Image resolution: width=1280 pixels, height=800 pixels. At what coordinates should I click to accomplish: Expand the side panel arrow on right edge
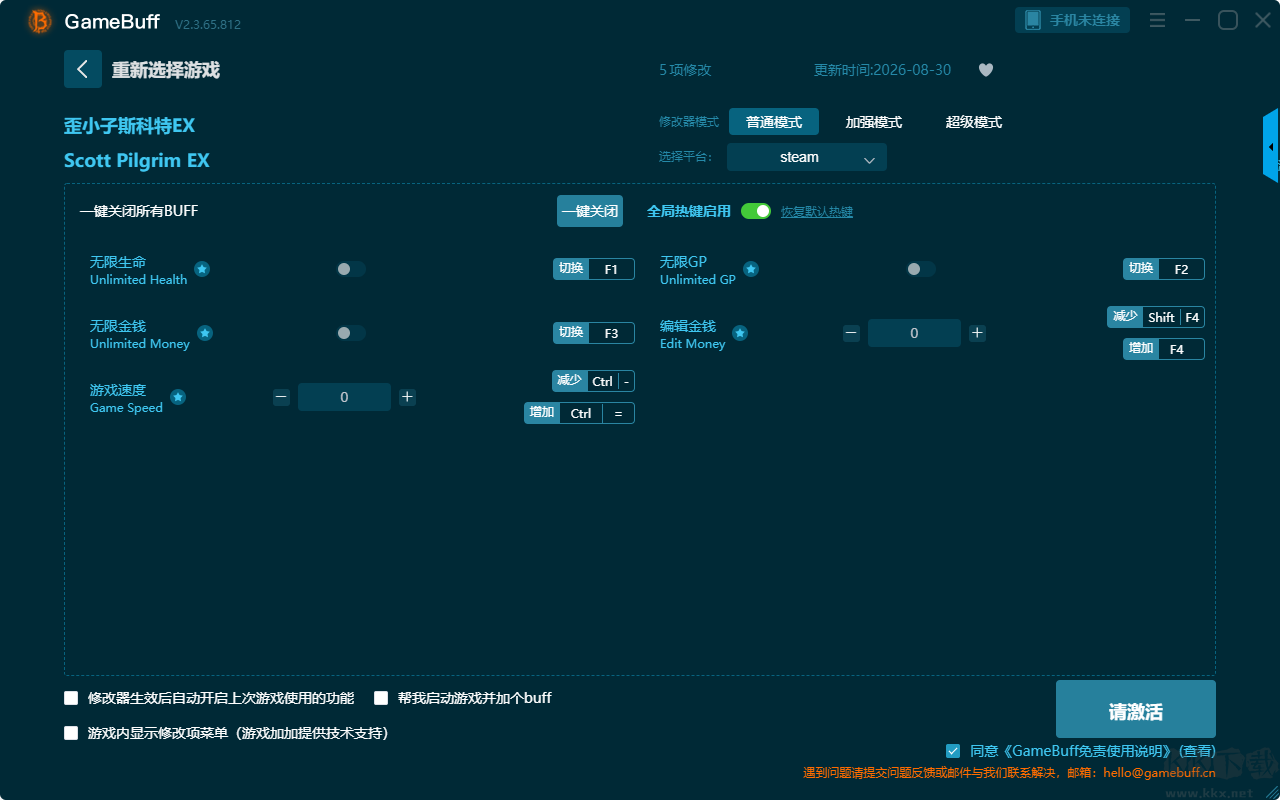pyautogui.click(x=1271, y=146)
